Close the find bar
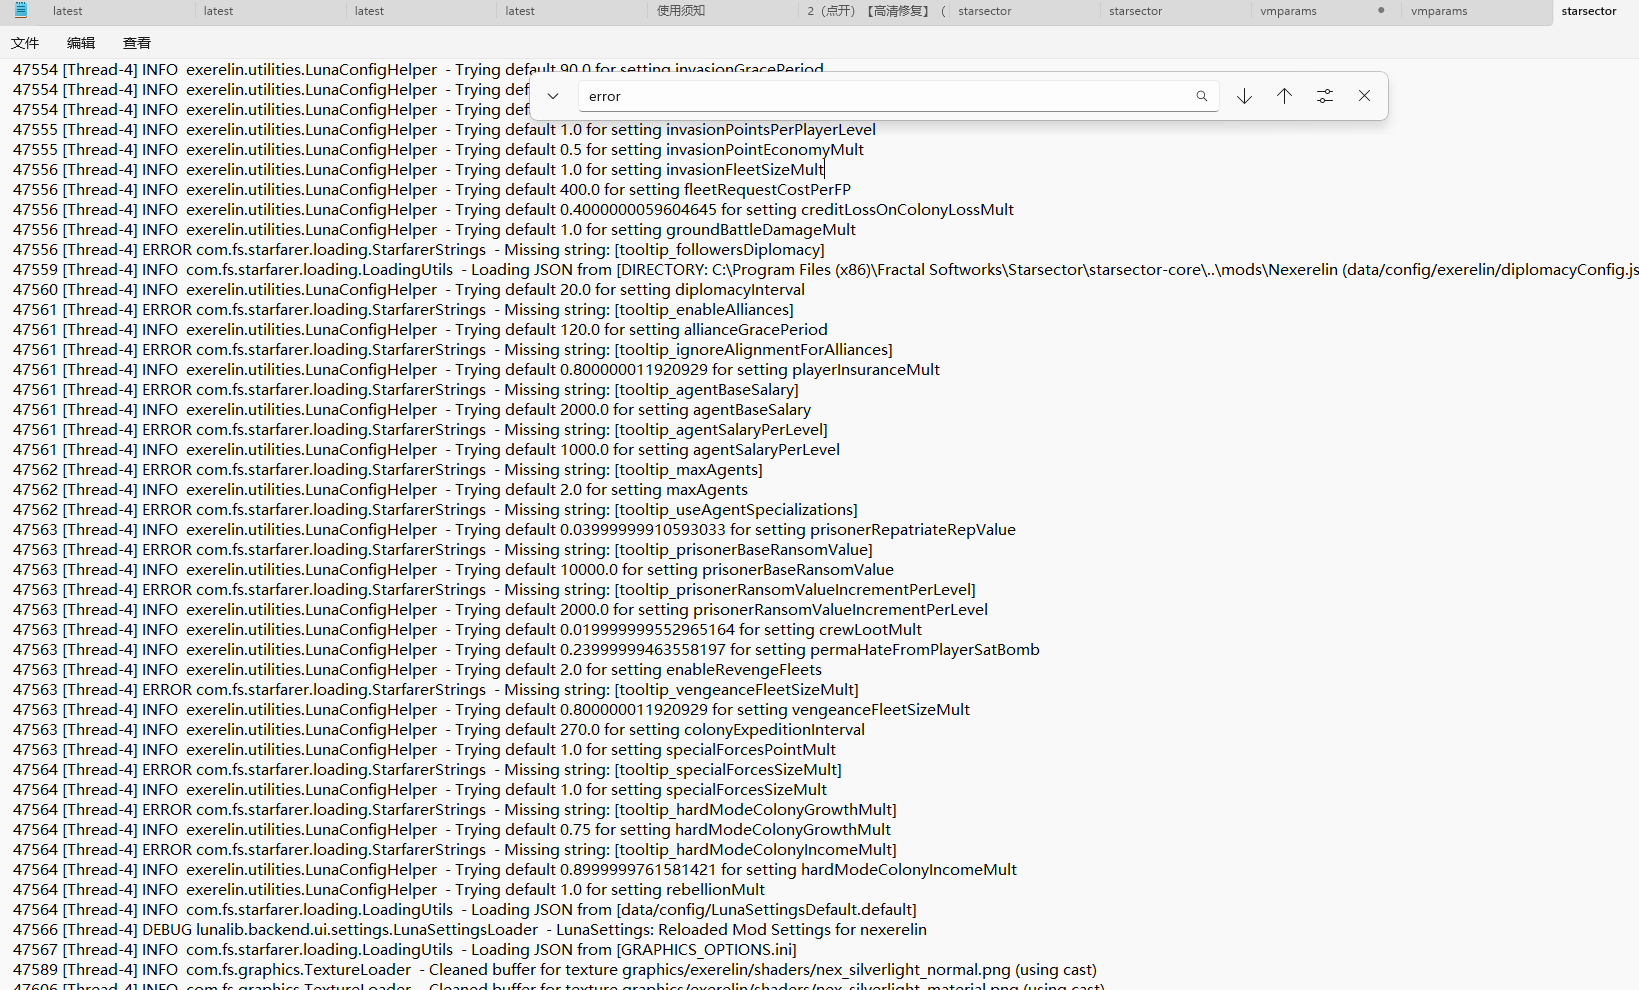1639x990 pixels. [1364, 96]
